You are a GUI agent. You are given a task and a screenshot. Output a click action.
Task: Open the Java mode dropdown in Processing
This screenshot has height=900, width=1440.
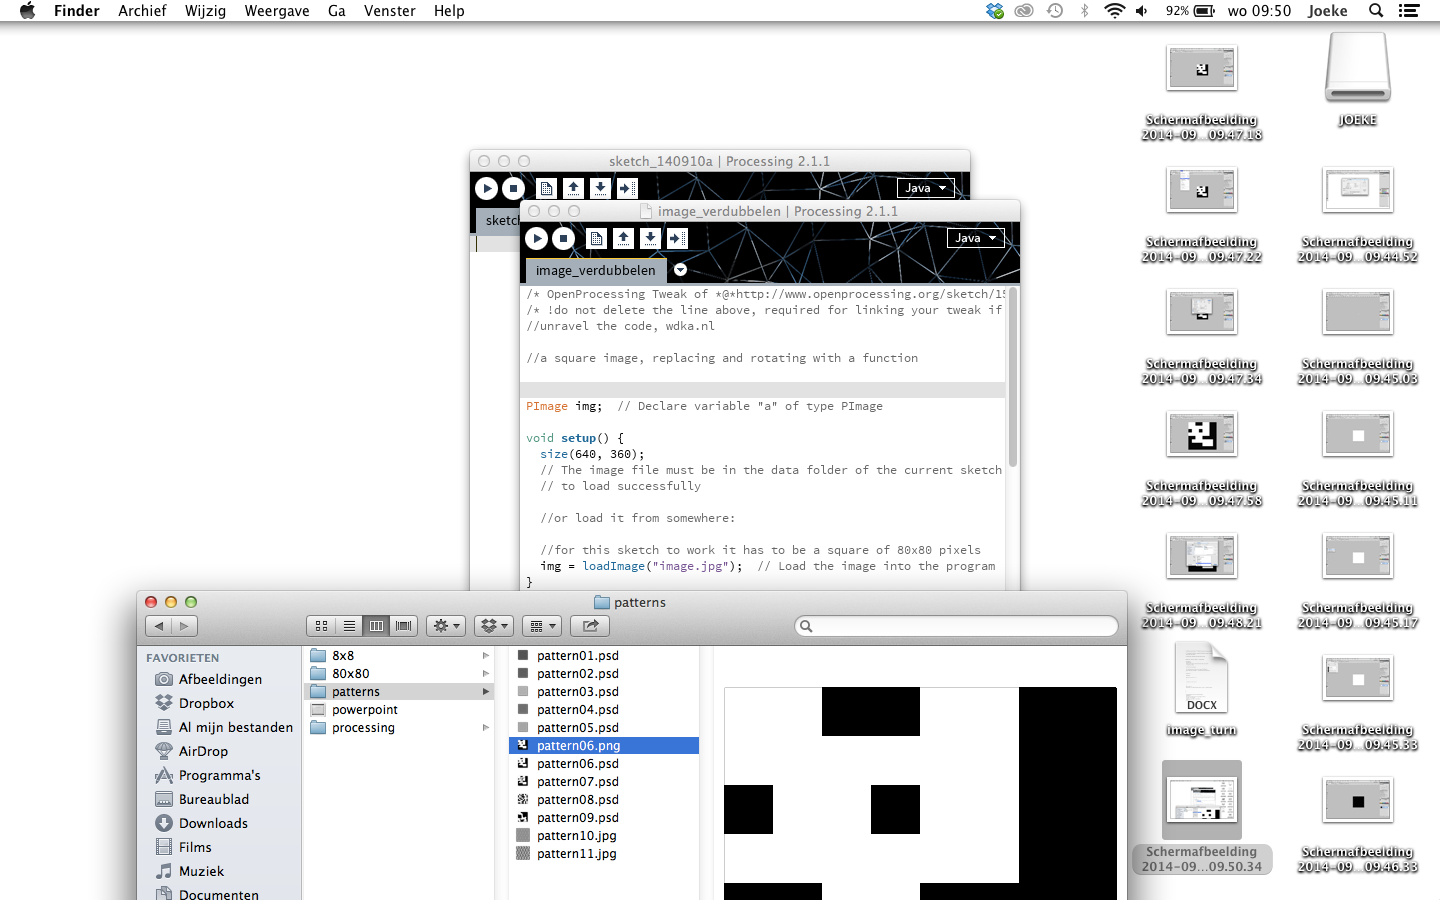975,237
